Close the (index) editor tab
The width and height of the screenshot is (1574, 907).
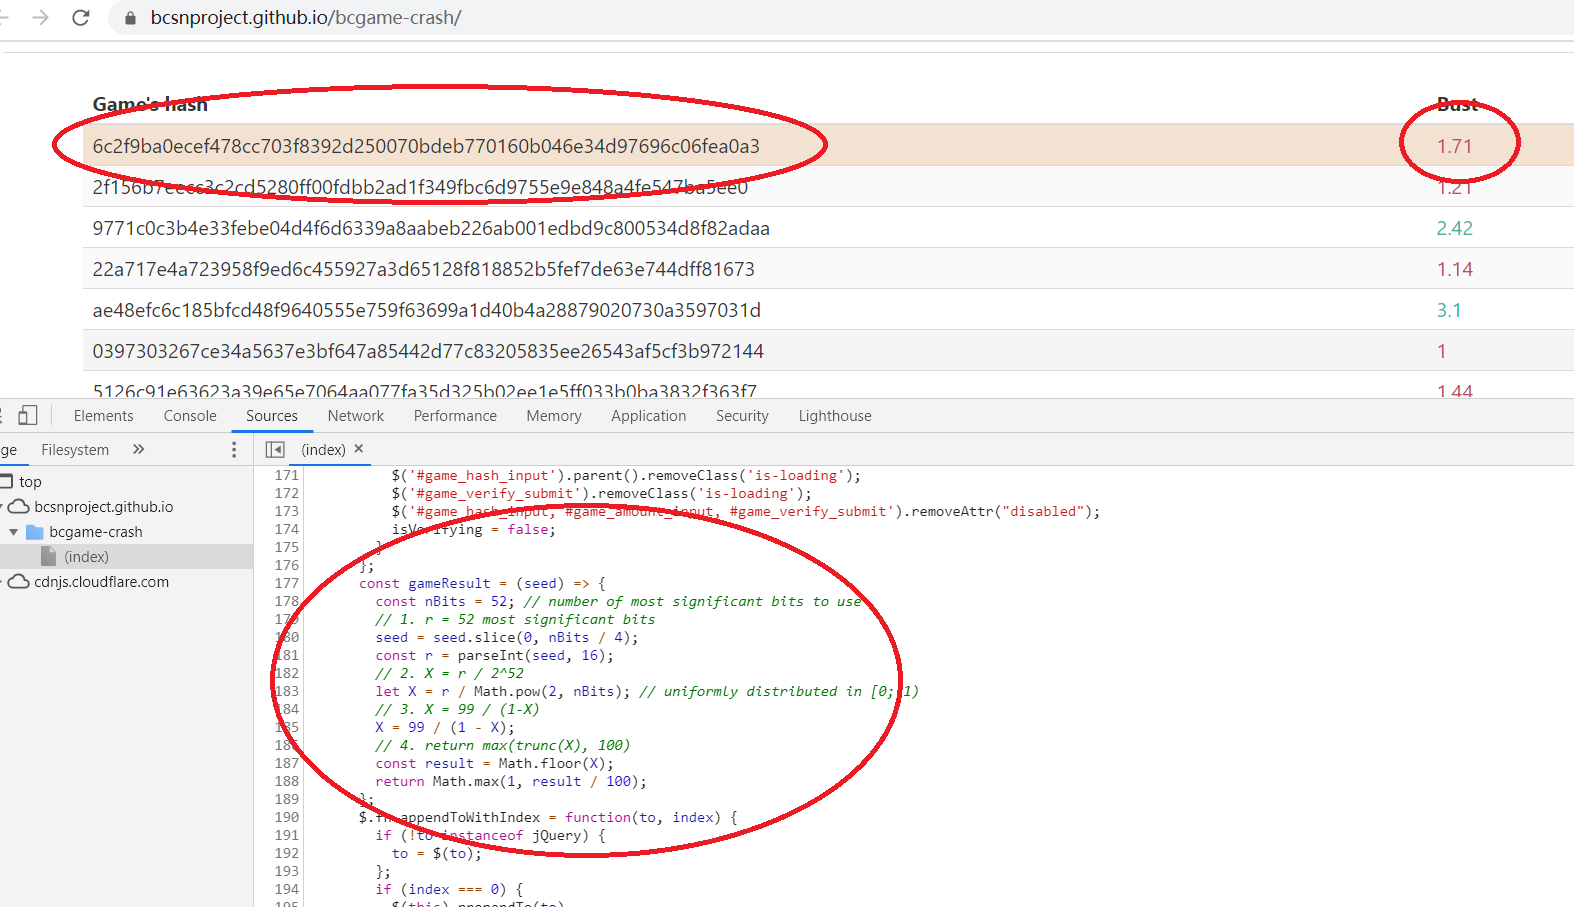(359, 449)
